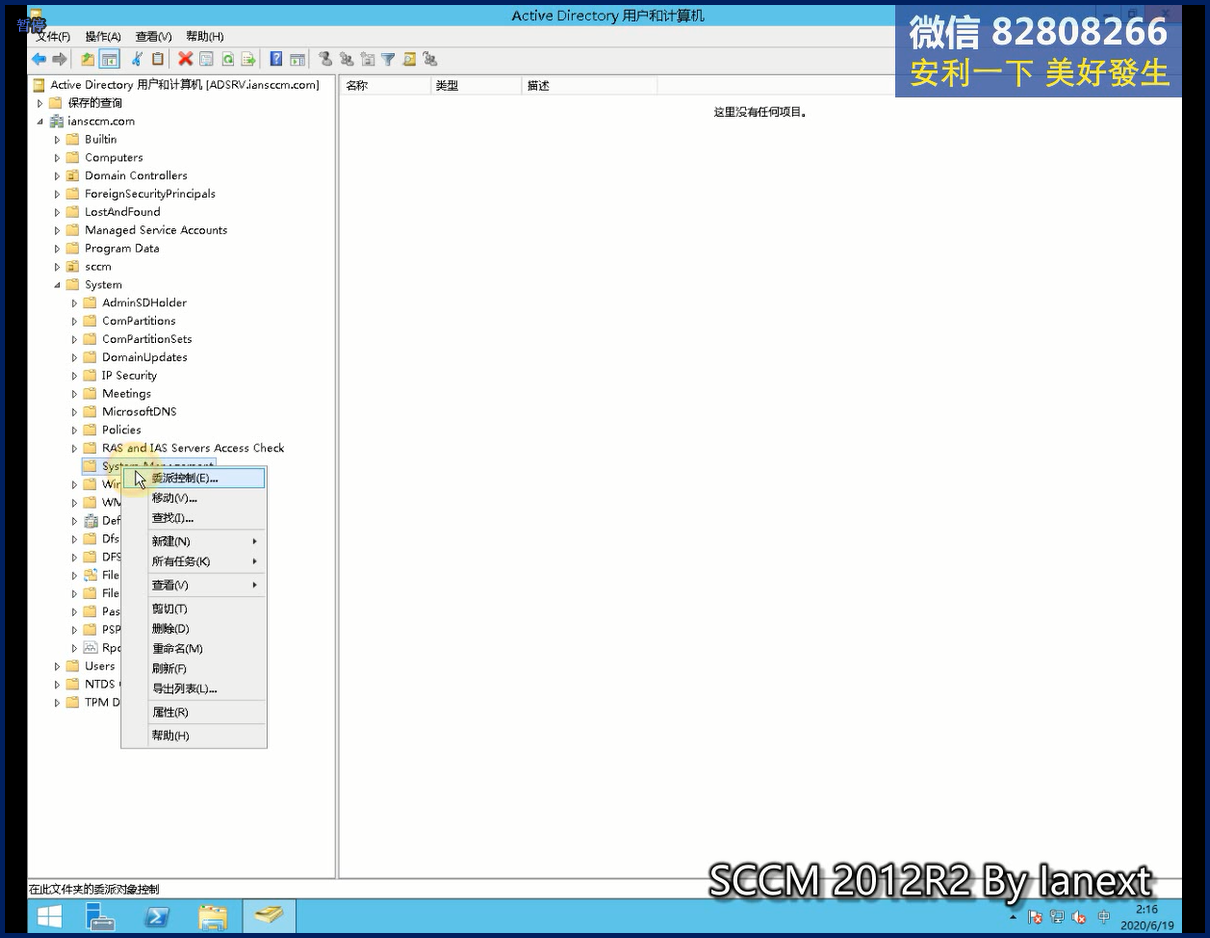Click the Export list toolbar icon

(248, 60)
